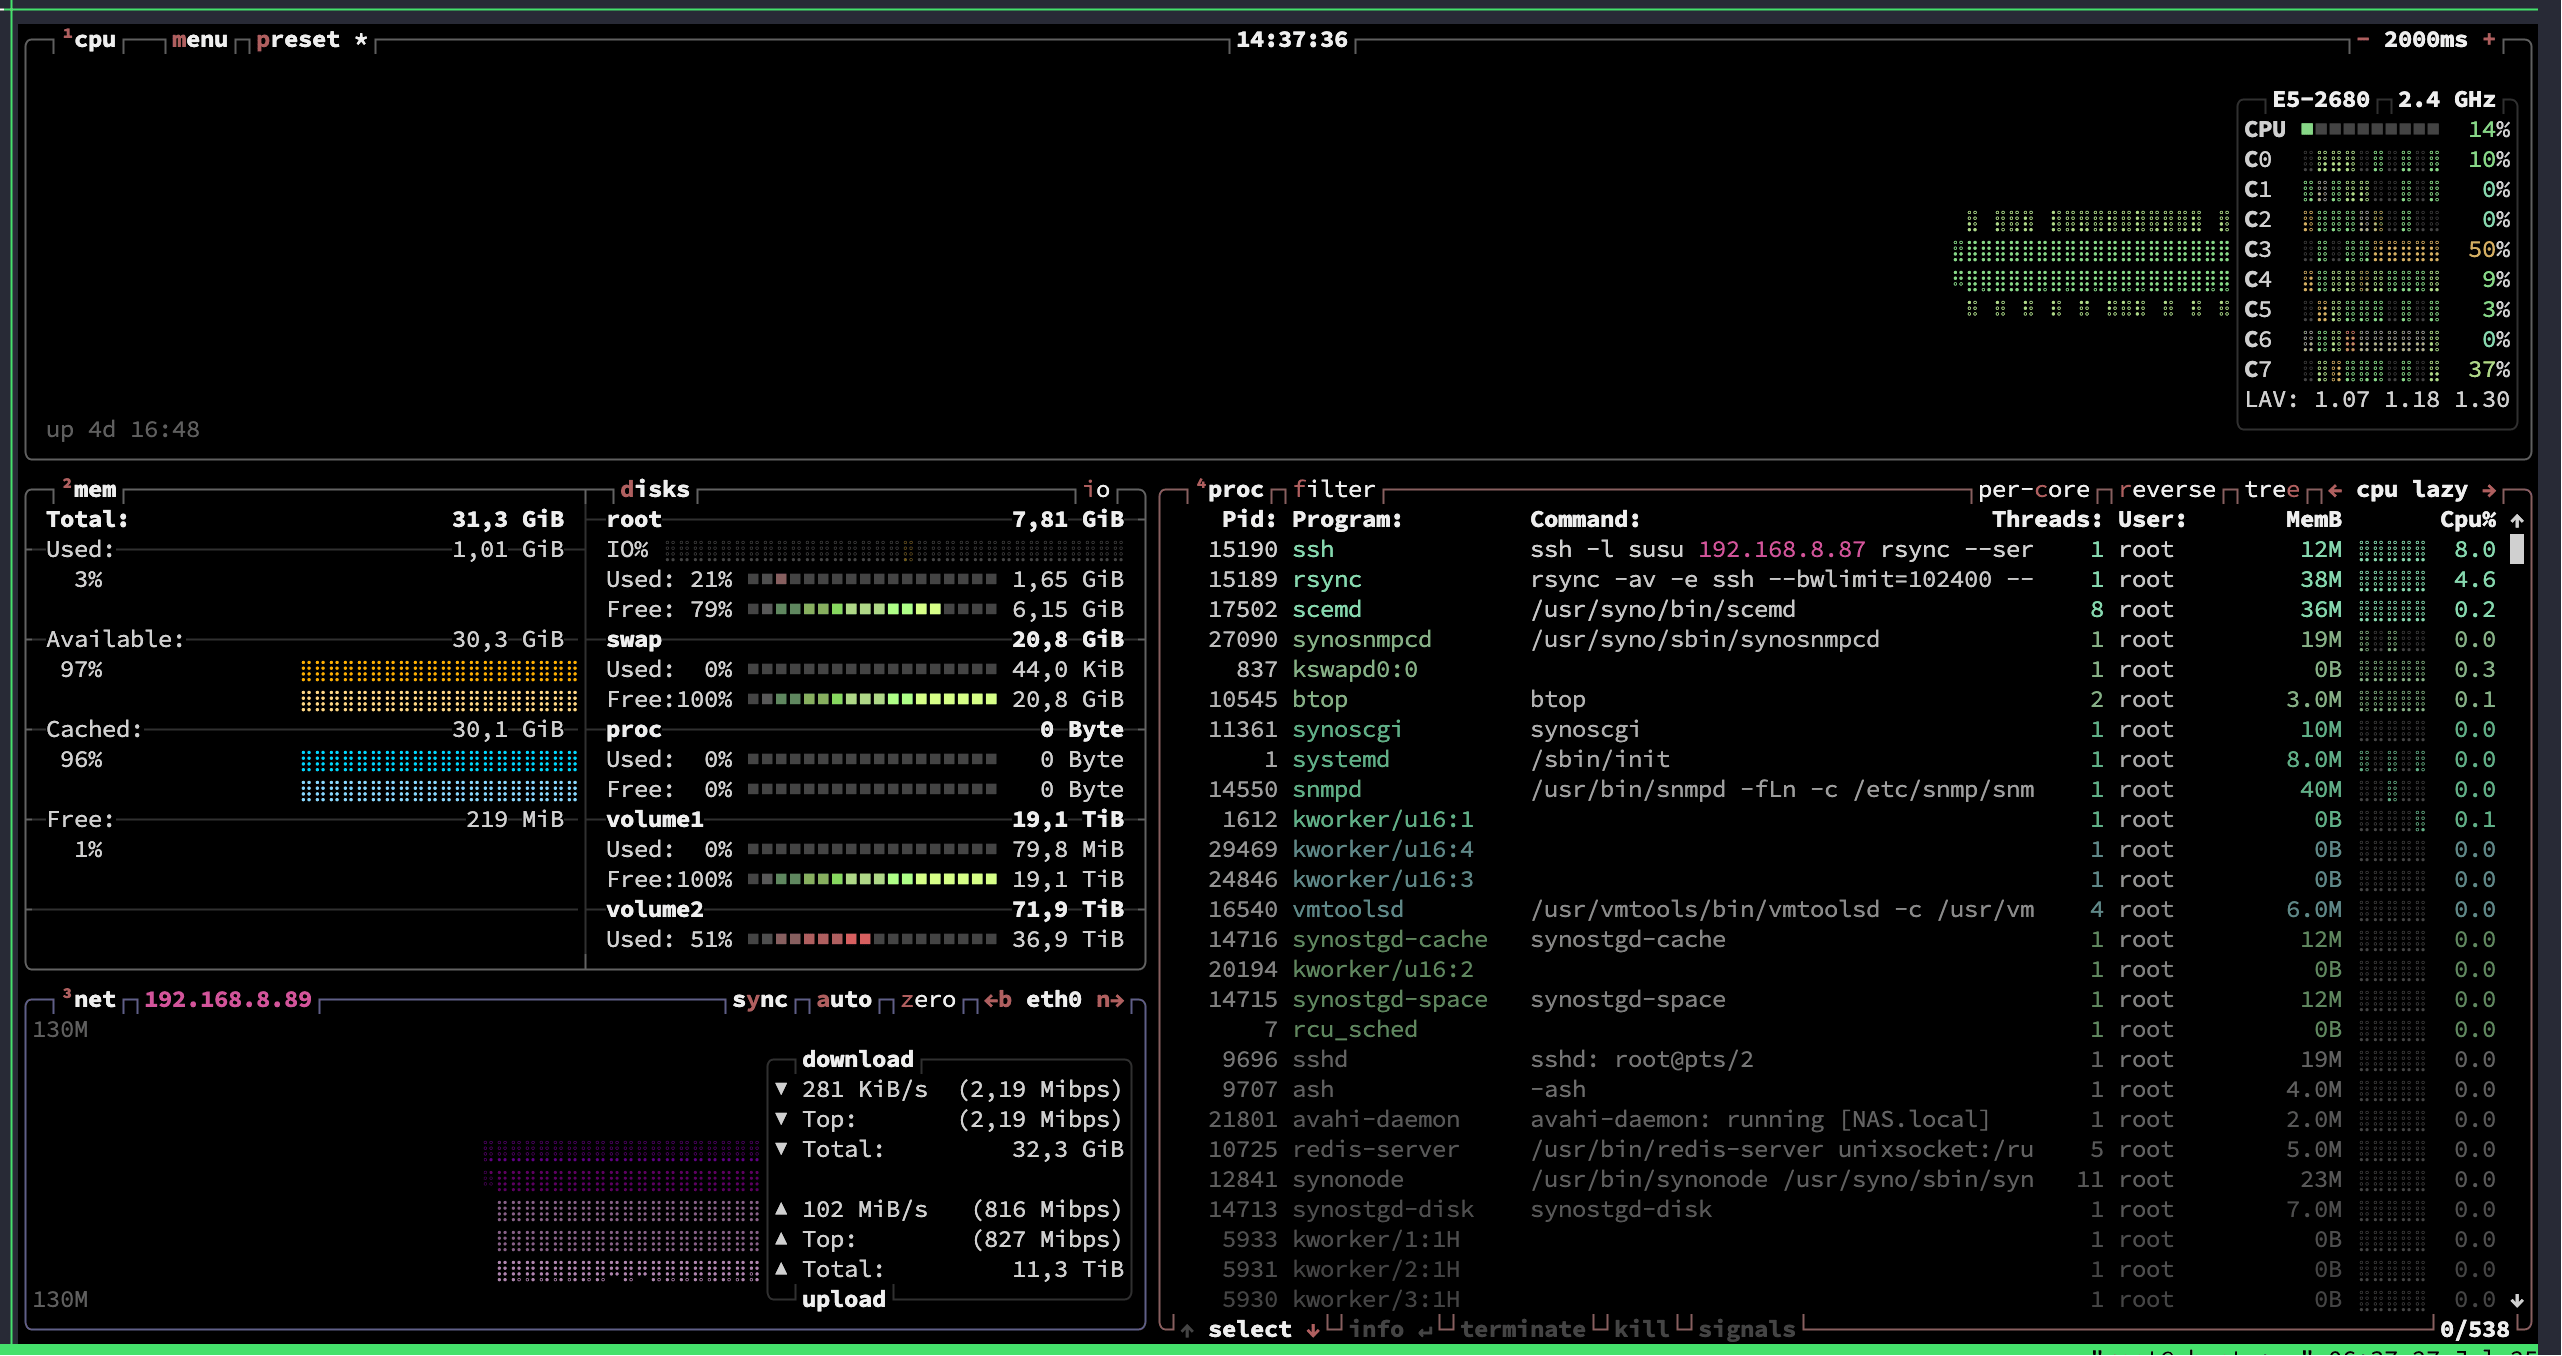2562x1356 pixels.
Task: Click the Pid column header
Action: 1249,520
